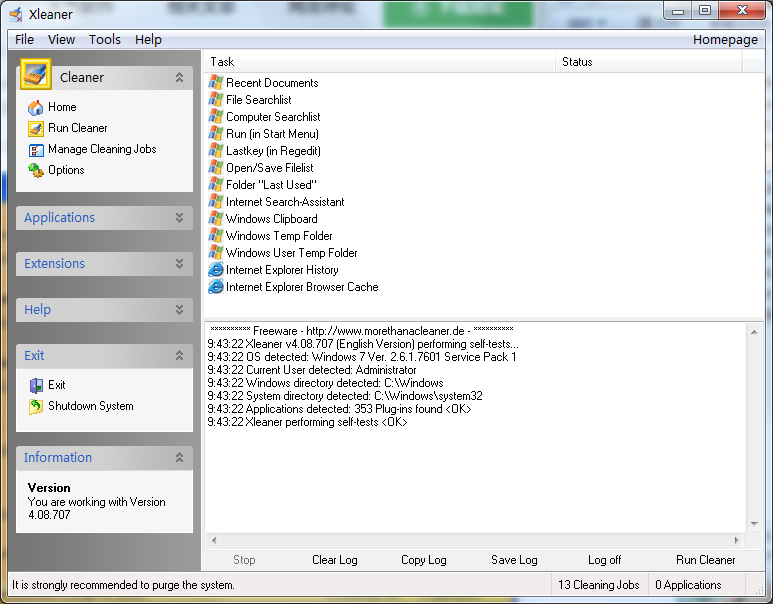This screenshot has height=604, width=773.
Task: Click the log horizontal scroll left arrow
Action: (x=214, y=540)
